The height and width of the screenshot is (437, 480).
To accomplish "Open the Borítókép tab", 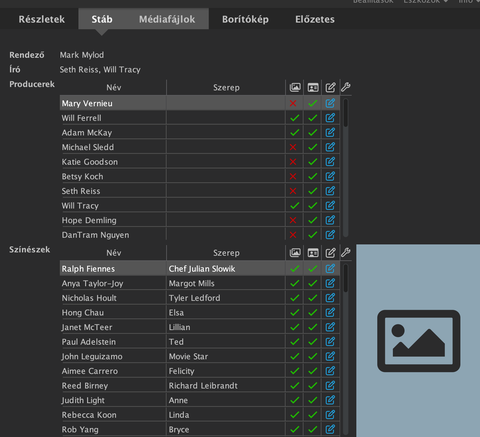I will pyautogui.click(x=245, y=19).
